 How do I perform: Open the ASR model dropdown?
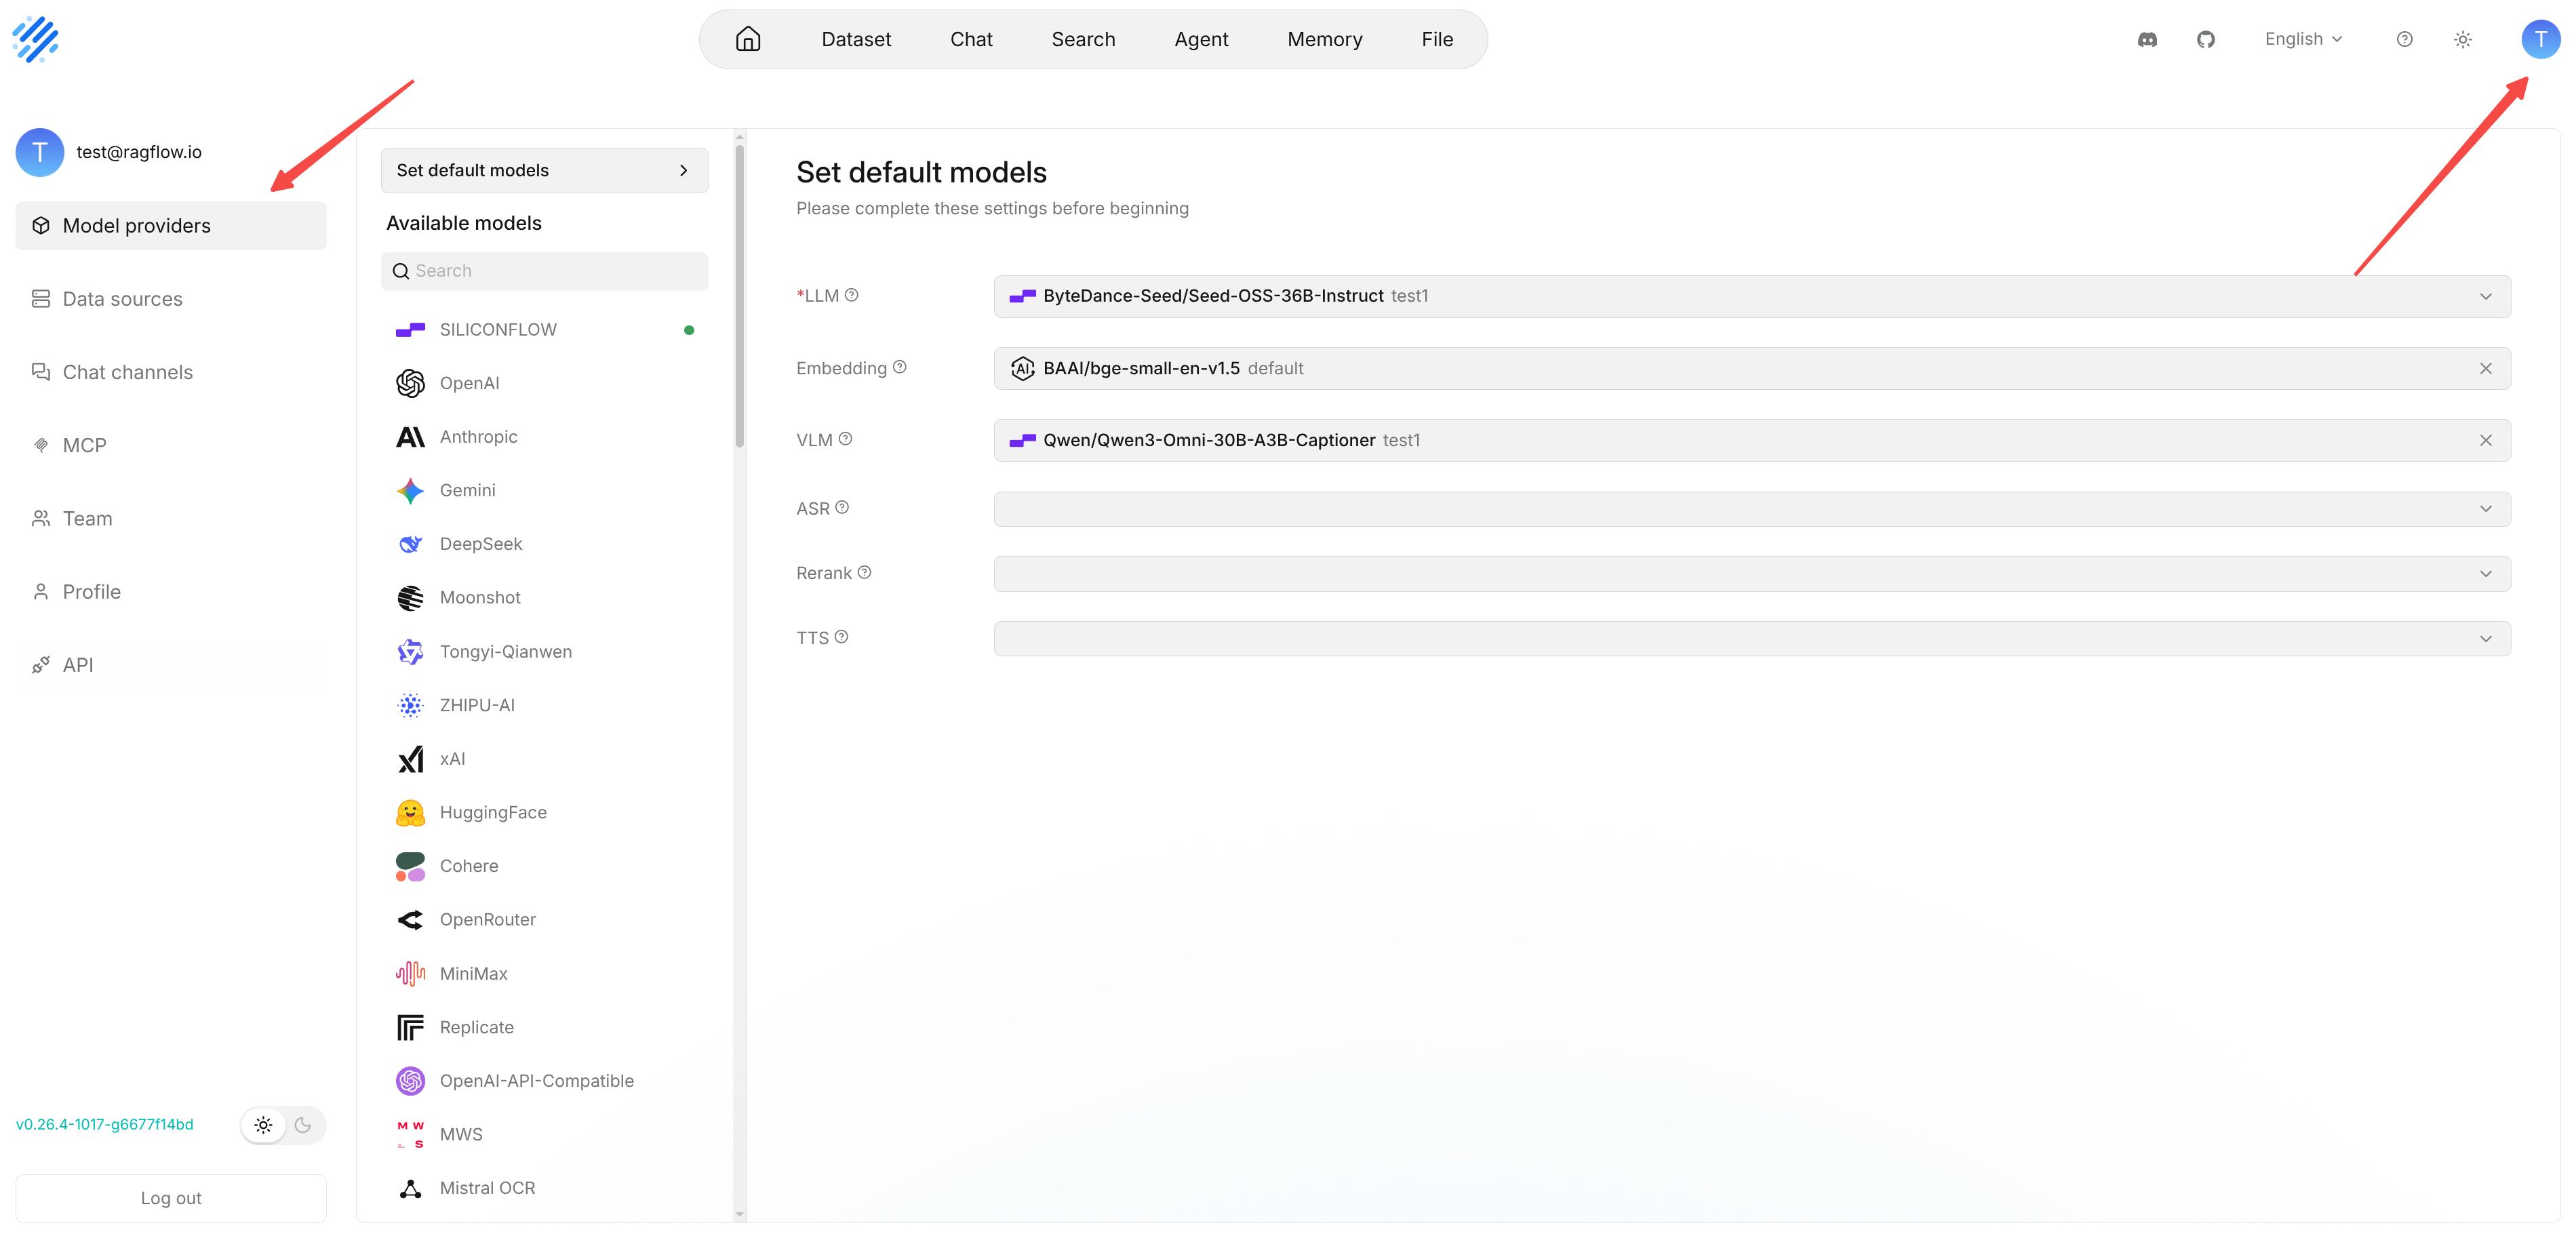1751,509
